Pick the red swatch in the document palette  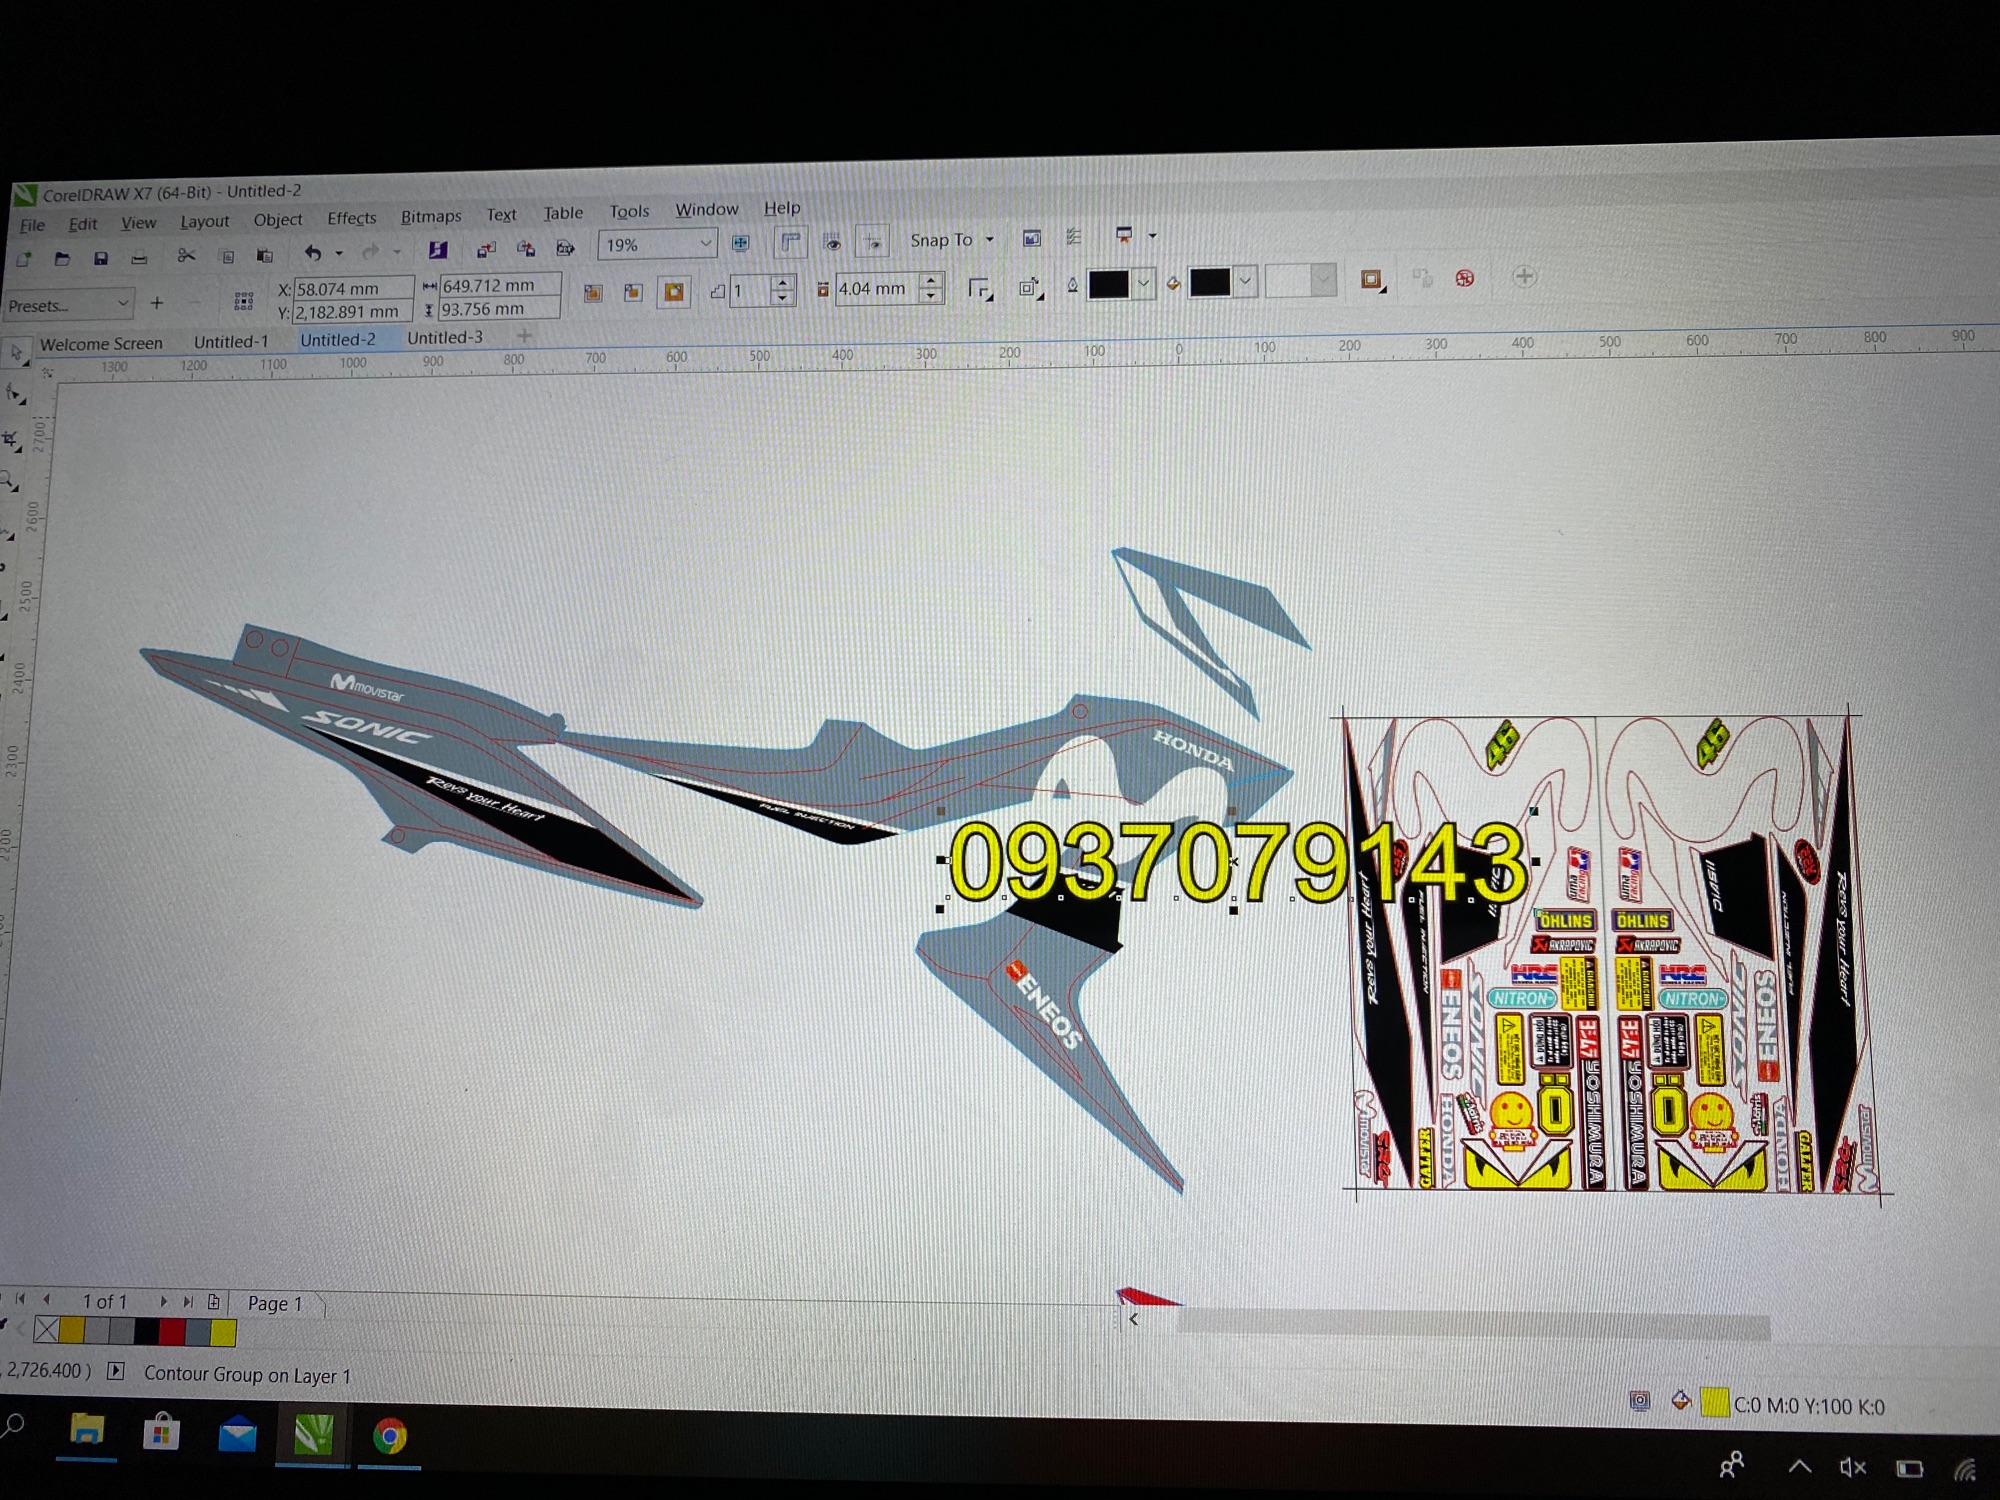coord(172,1331)
